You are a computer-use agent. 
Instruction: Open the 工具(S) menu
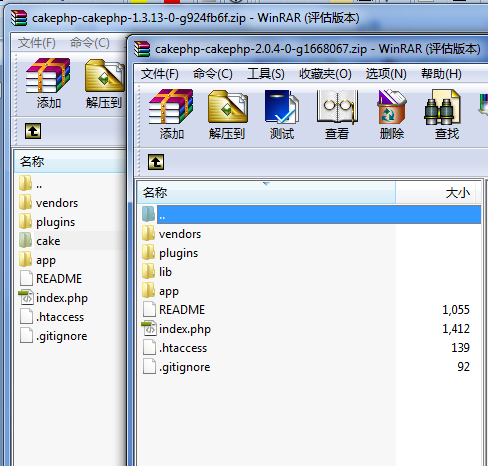[x=266, y=74]
